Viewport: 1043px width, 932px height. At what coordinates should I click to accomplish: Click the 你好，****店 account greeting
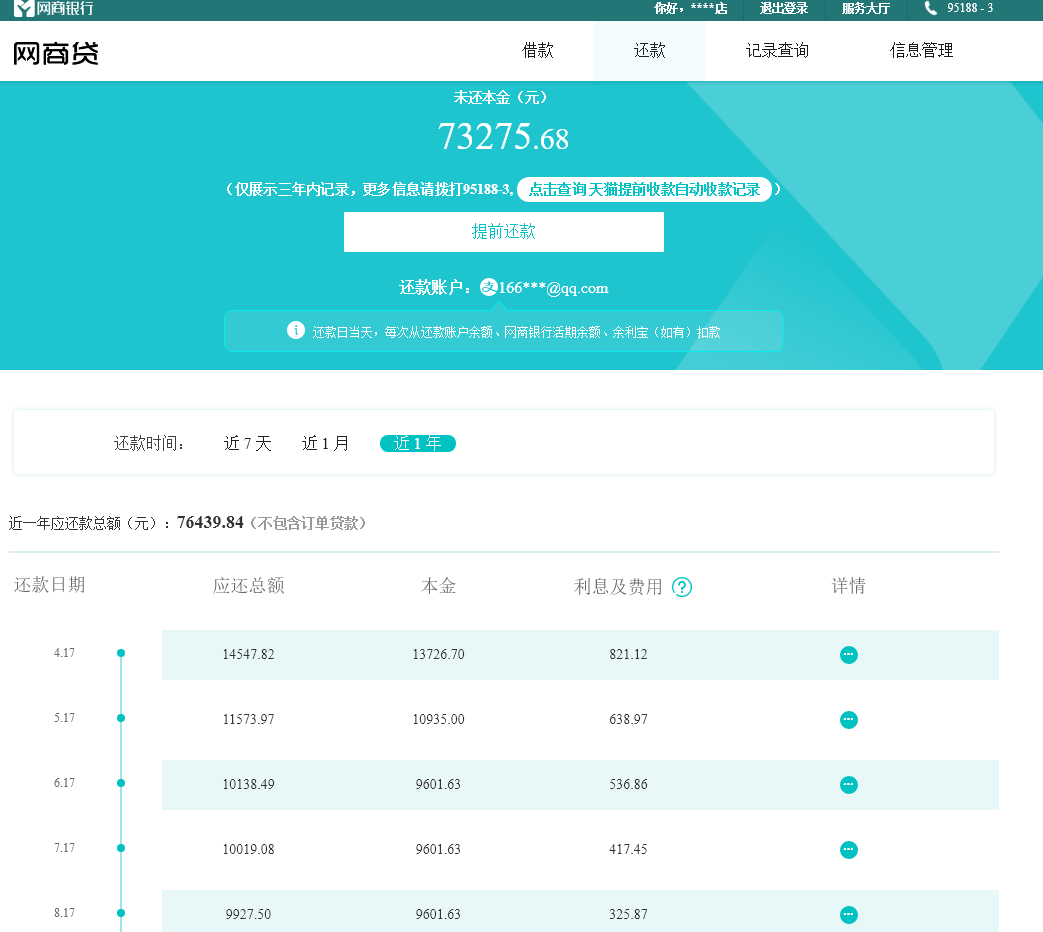(690, 9)
